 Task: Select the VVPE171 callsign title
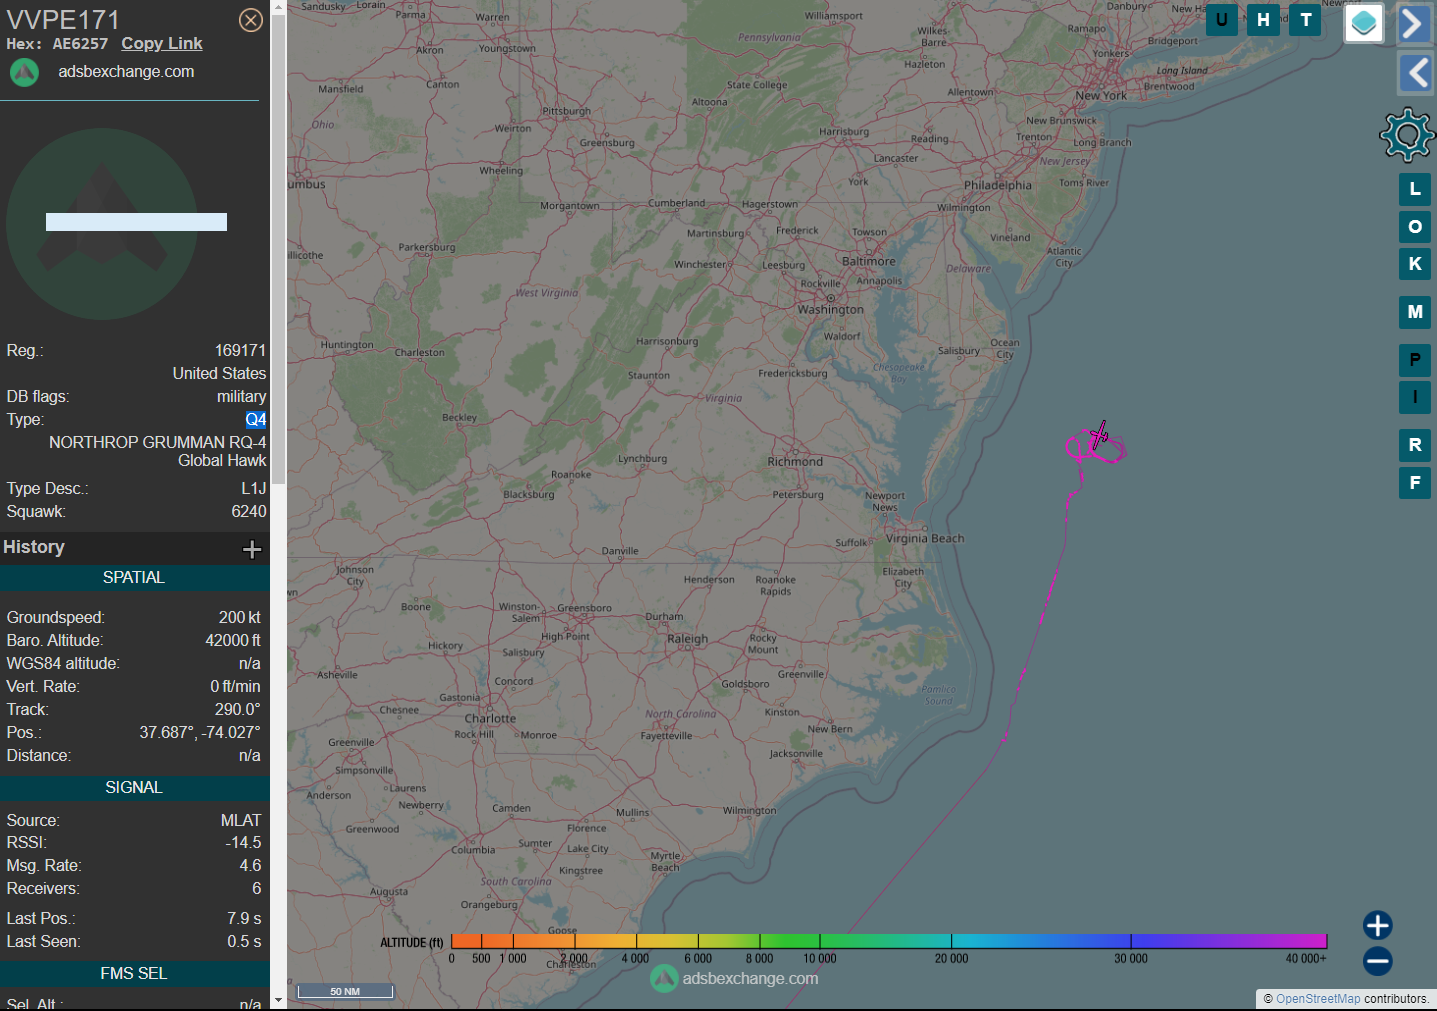[x=63, y=20]
